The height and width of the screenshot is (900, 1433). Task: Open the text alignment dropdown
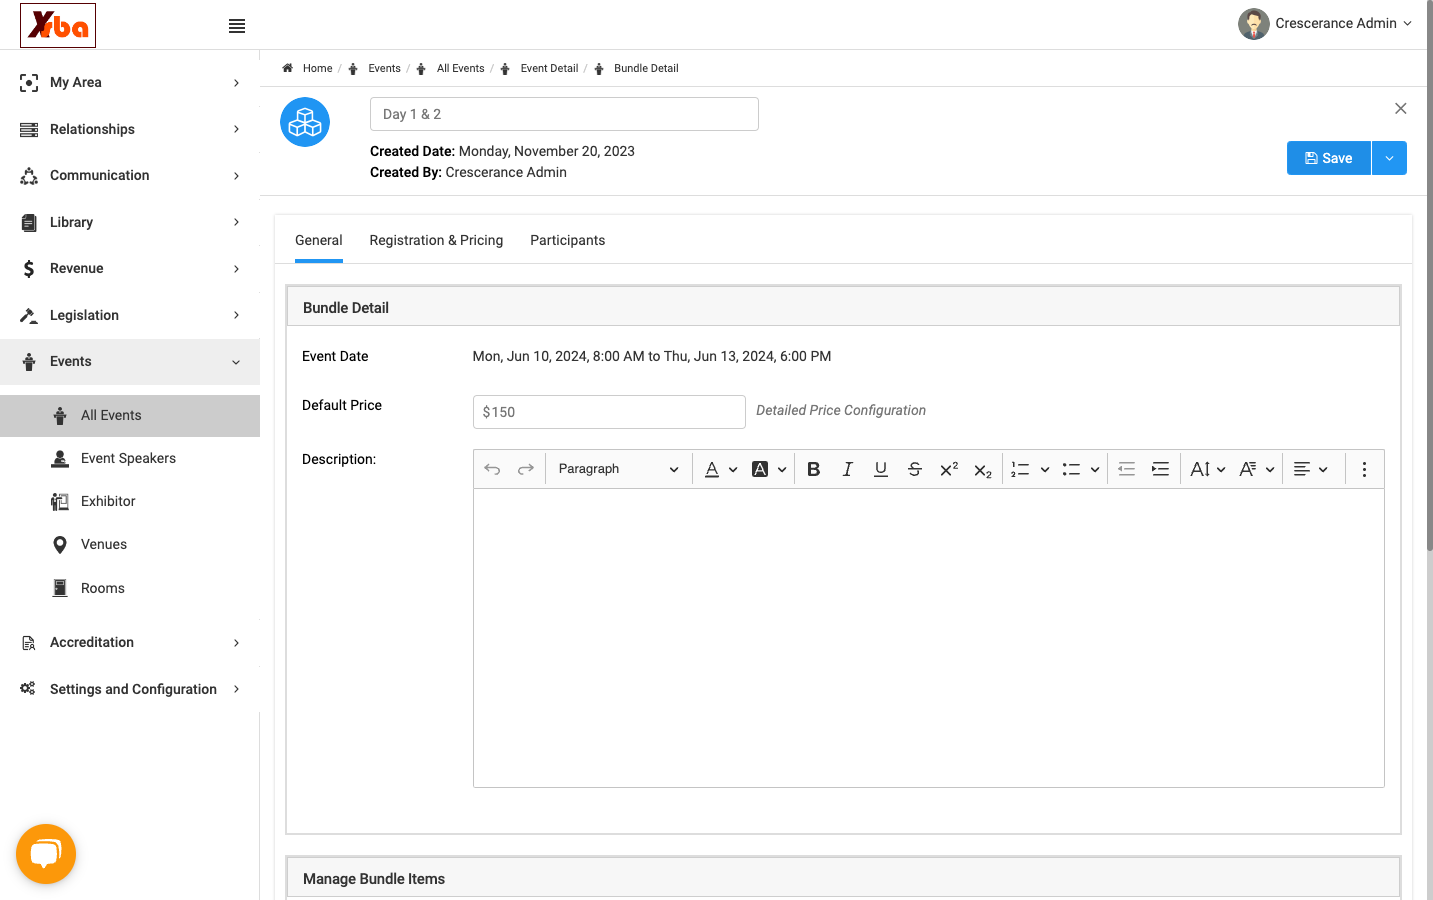click(x=1311, y=469)
